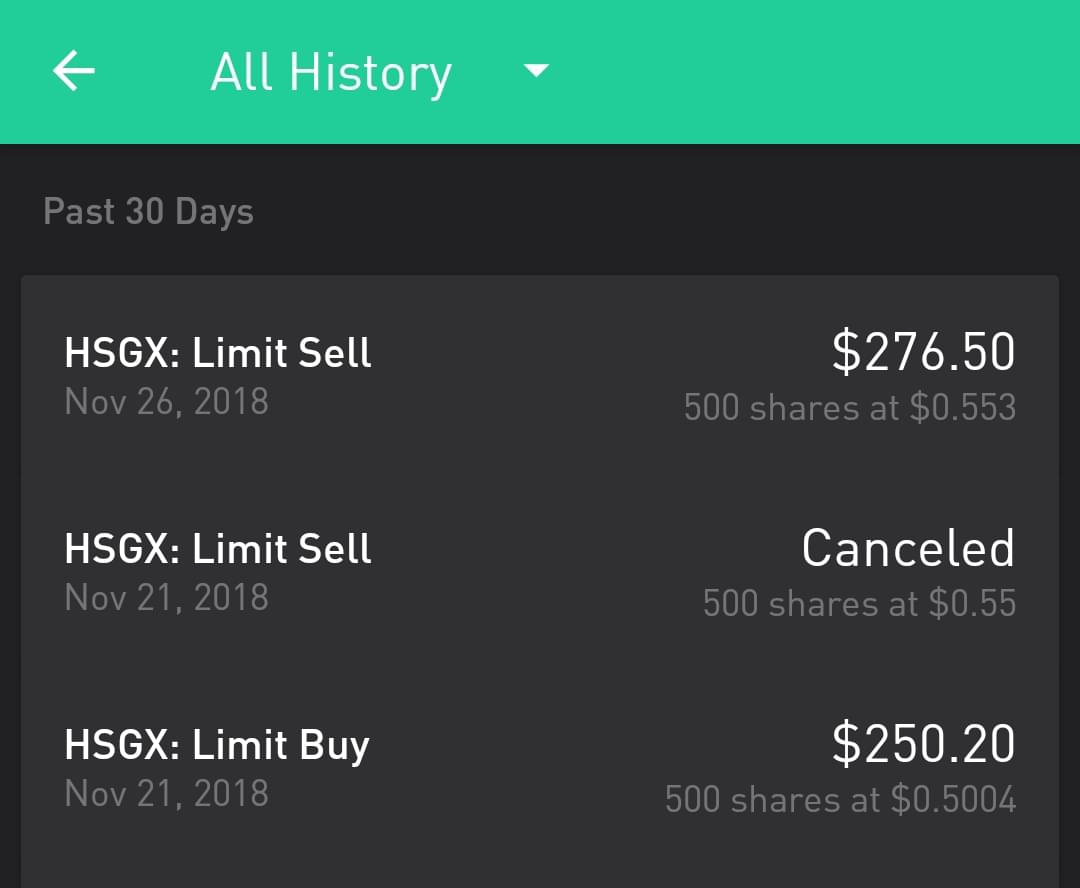Click the canceled sell order's Nov 21 date

pyautogui.click(x=167, y=598)
